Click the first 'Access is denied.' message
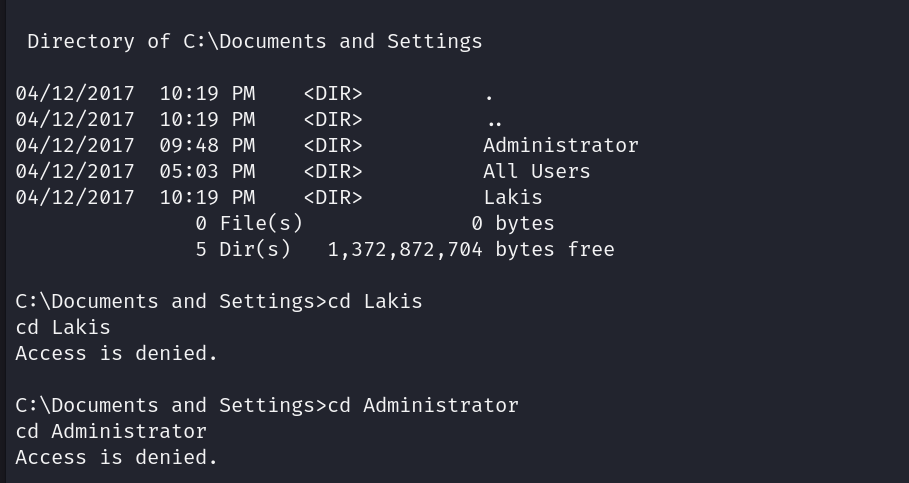 [x=116, y=353]
